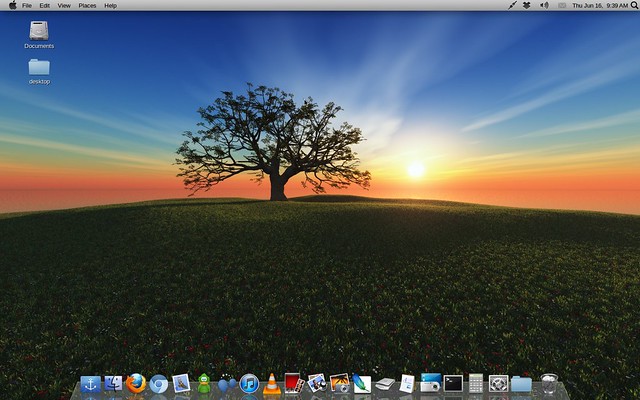Open the desktop folder icon
The height and width of the screenshot is (400, 640).
click(x=39, y=72)
